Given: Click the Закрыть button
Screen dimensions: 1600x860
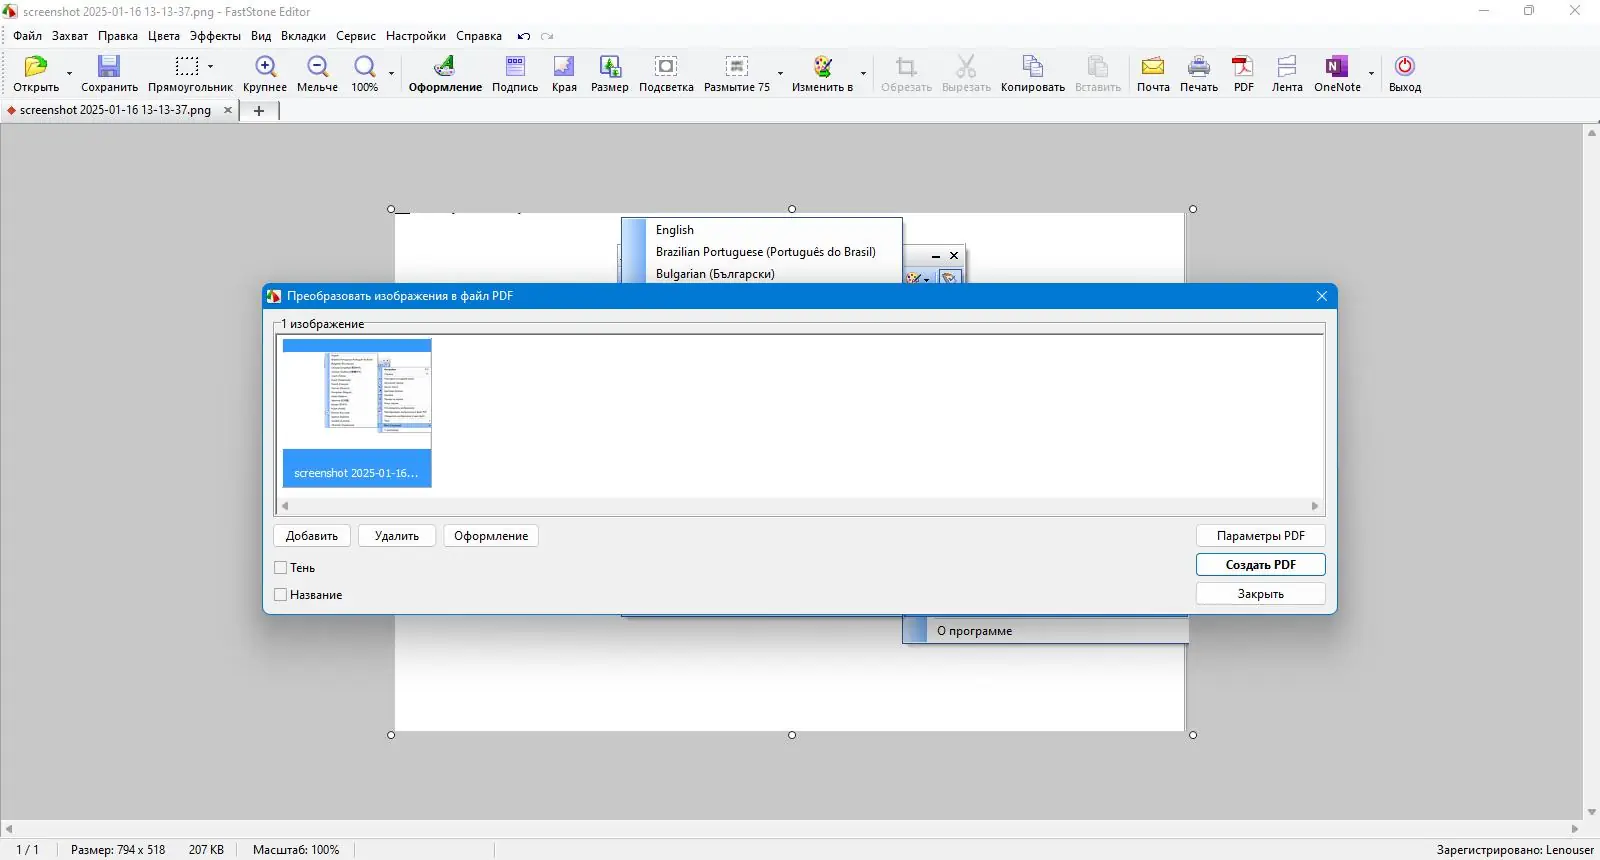Looking at the screenshot, I should point(1261,594).
